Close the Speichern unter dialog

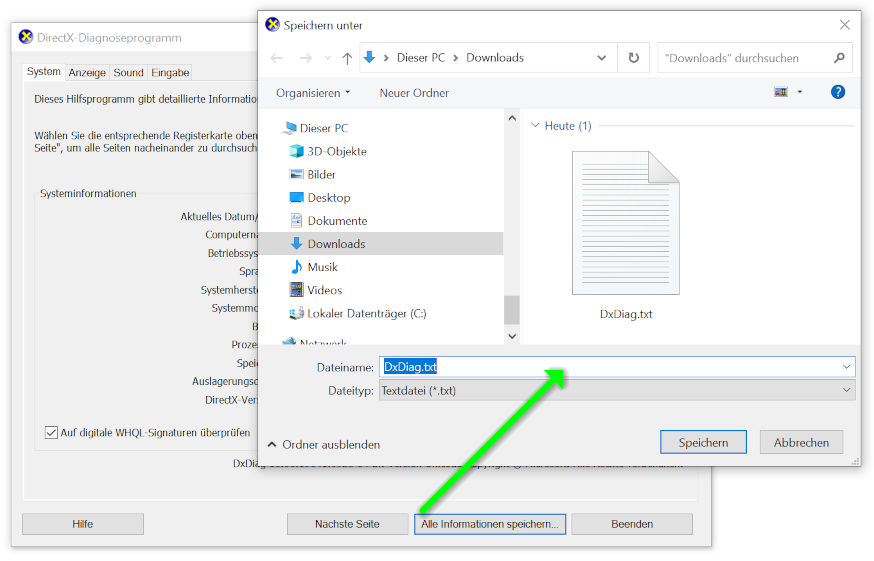(844, 25)
